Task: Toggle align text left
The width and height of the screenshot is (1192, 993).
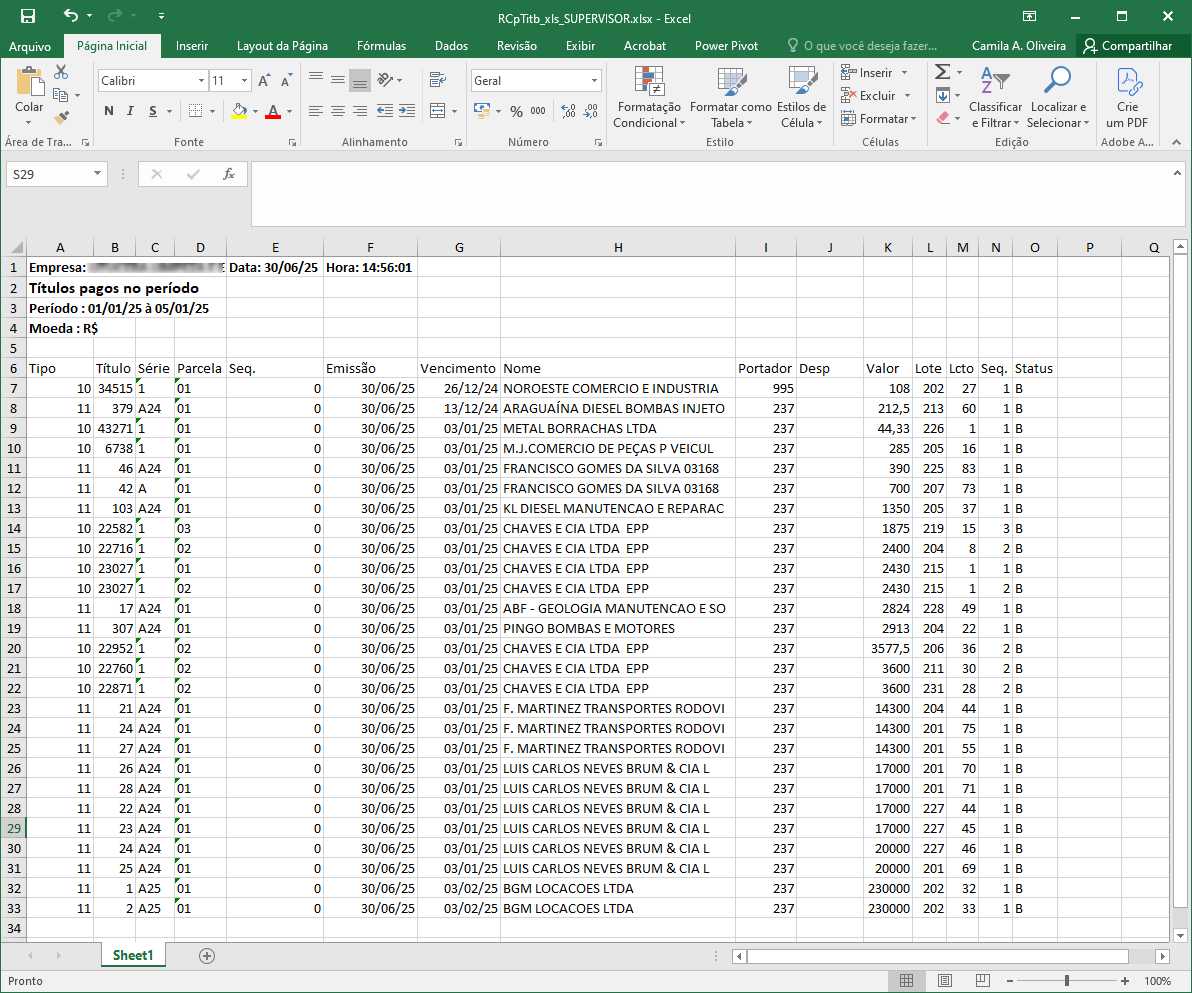Action: (315, 111)
